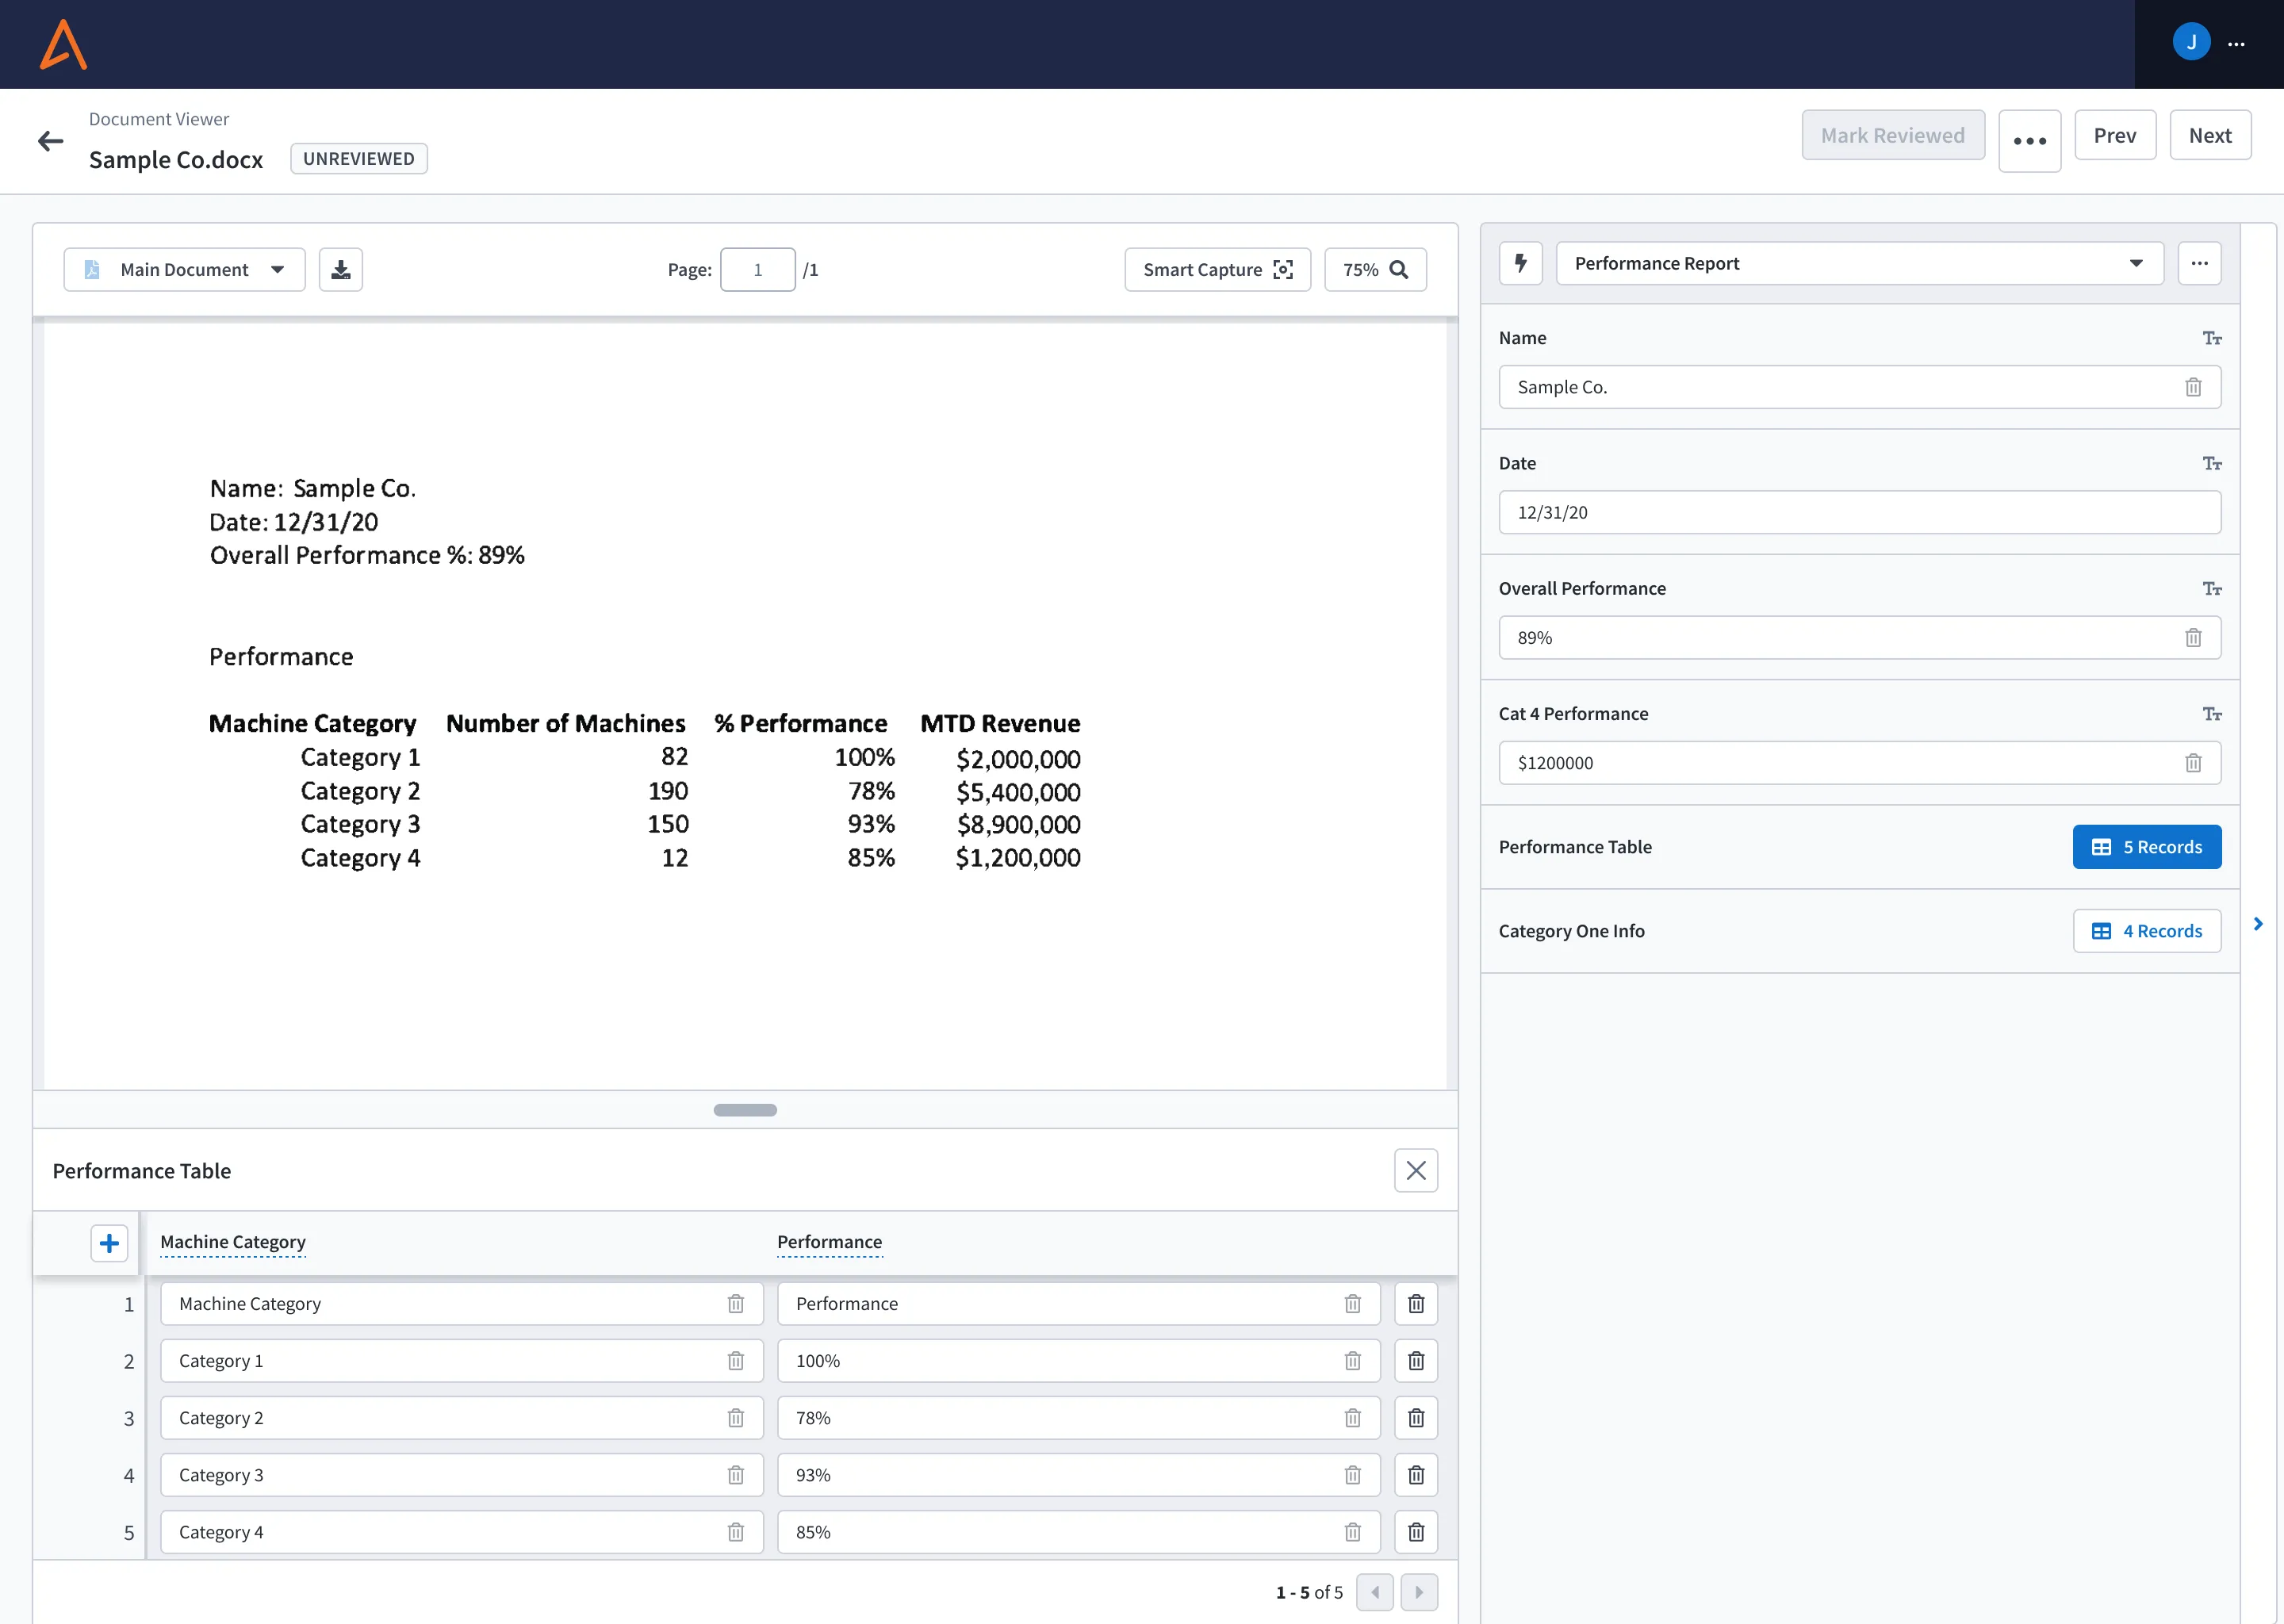Click the page number field

[757, 270]
